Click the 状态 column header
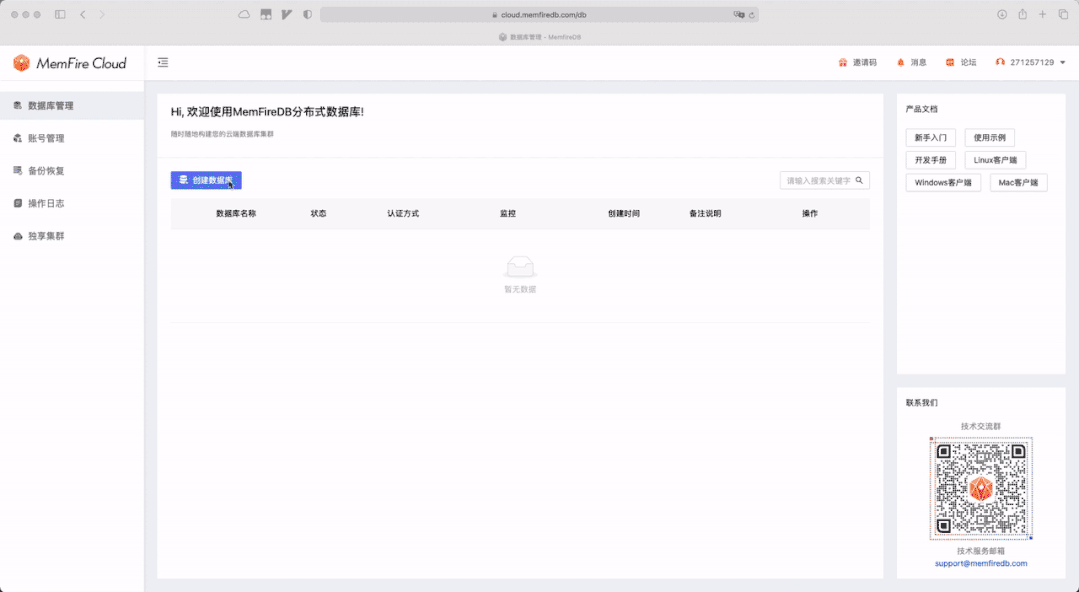Viewport: 1079px width, 592px height. (319, 214)
